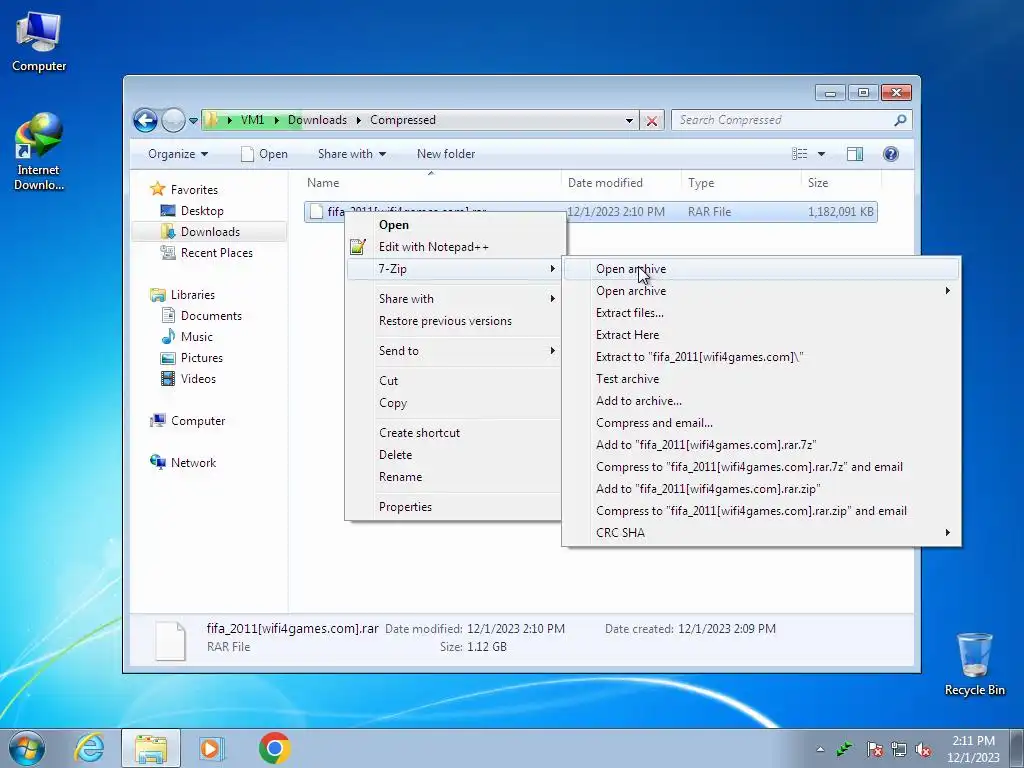
Task: Launch Google Chrome from taskbar
Action: coord(274,748)
